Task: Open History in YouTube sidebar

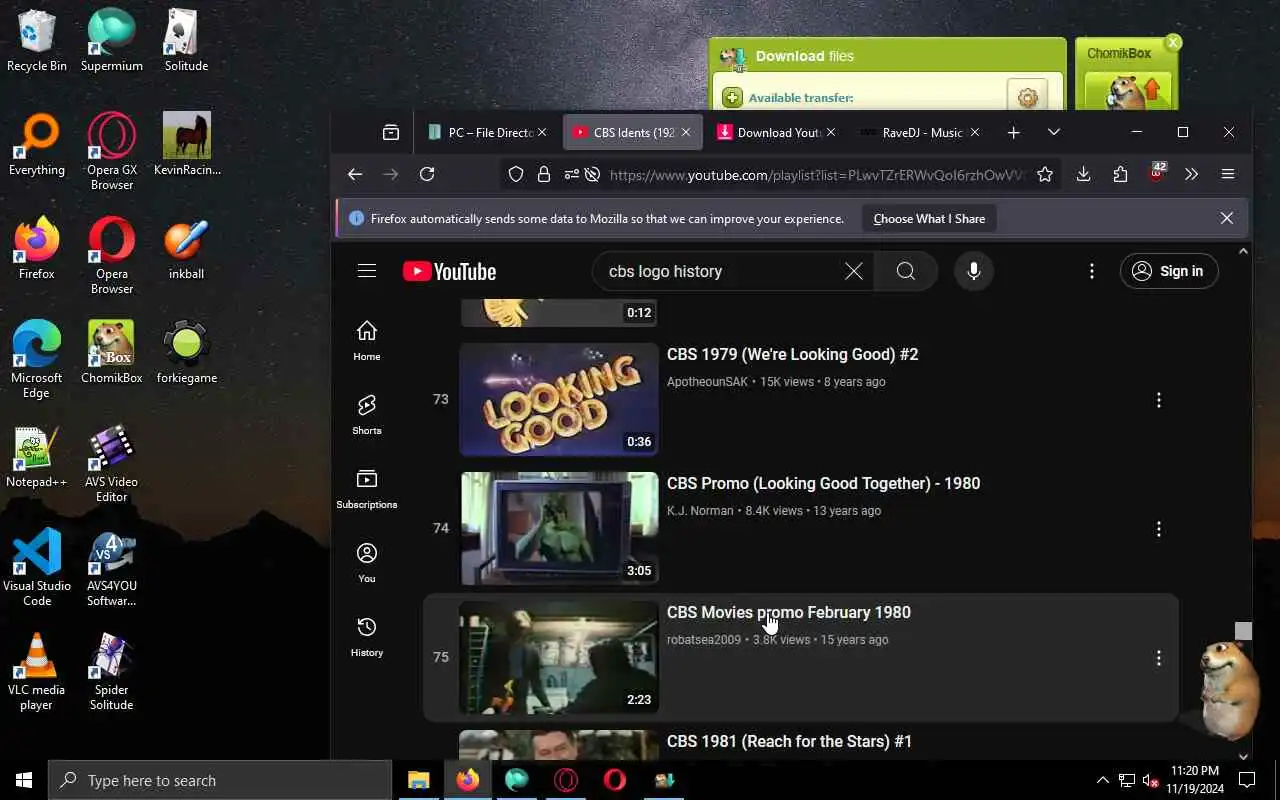Action: click(x=367, y=636)
